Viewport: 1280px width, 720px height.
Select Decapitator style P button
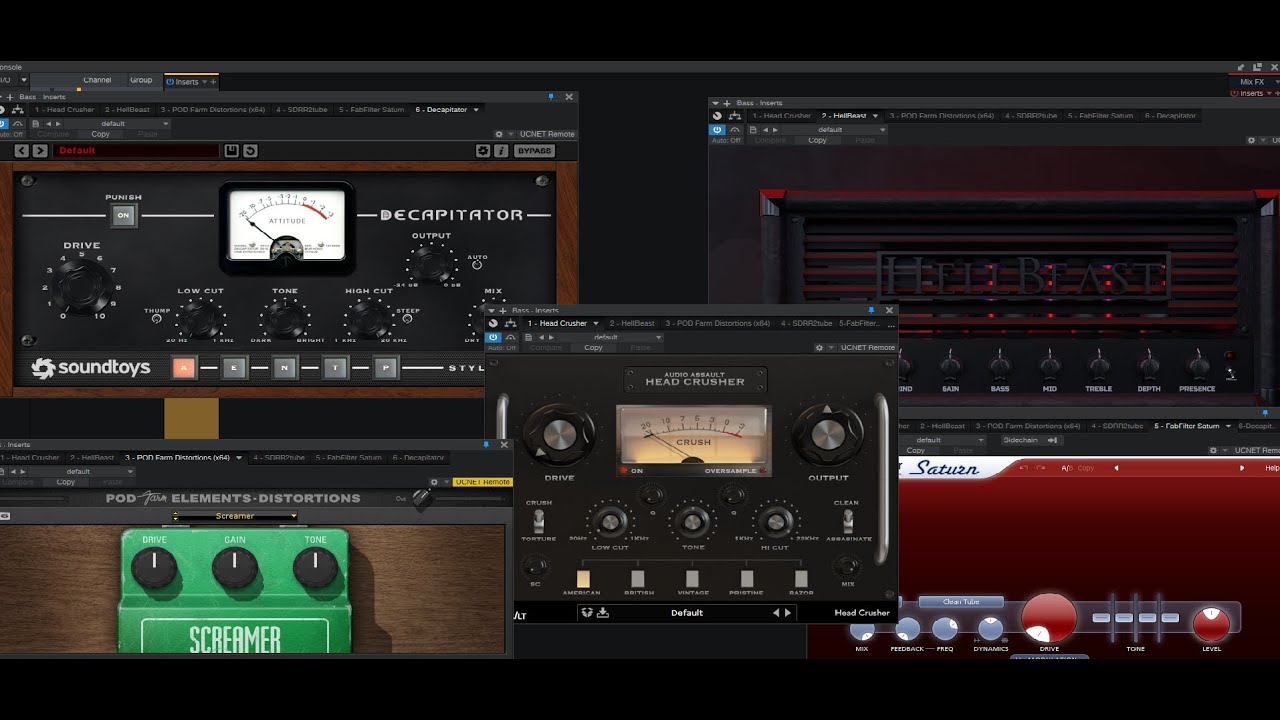click(386, 368)
